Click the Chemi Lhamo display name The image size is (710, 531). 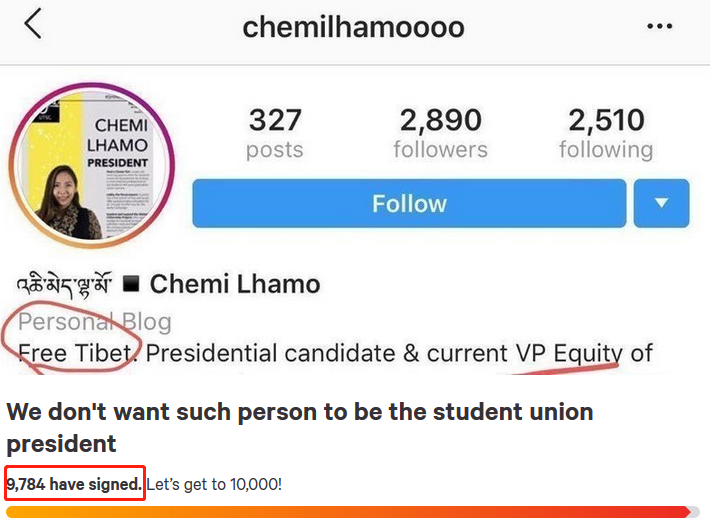[x=235, y=284]
